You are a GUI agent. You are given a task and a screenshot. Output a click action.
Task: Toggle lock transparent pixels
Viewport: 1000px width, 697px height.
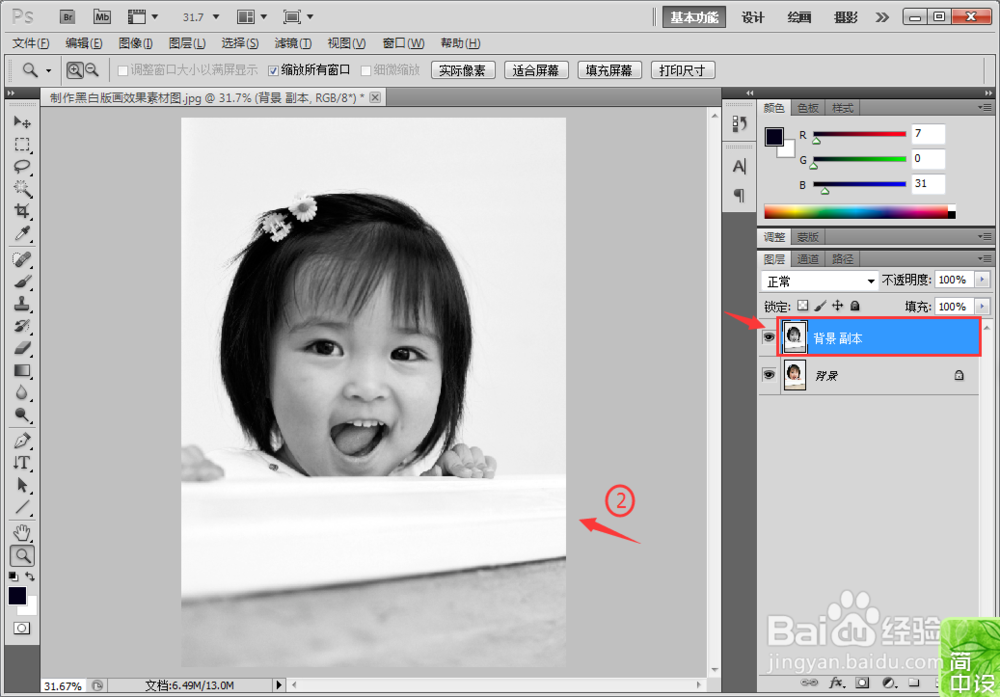[803, 306]
